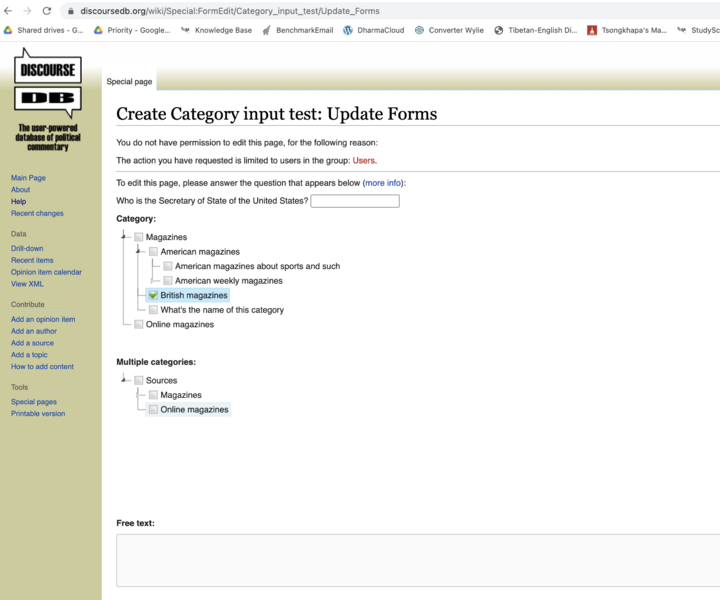Check Online magazines under Category tree
720x600 pixels.
point(139,325)
